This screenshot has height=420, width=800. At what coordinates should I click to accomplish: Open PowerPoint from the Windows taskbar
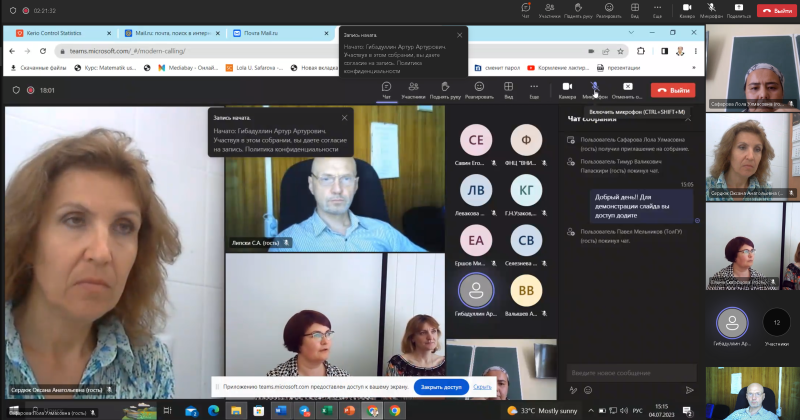pyautogui.click(x=349, y=410)
